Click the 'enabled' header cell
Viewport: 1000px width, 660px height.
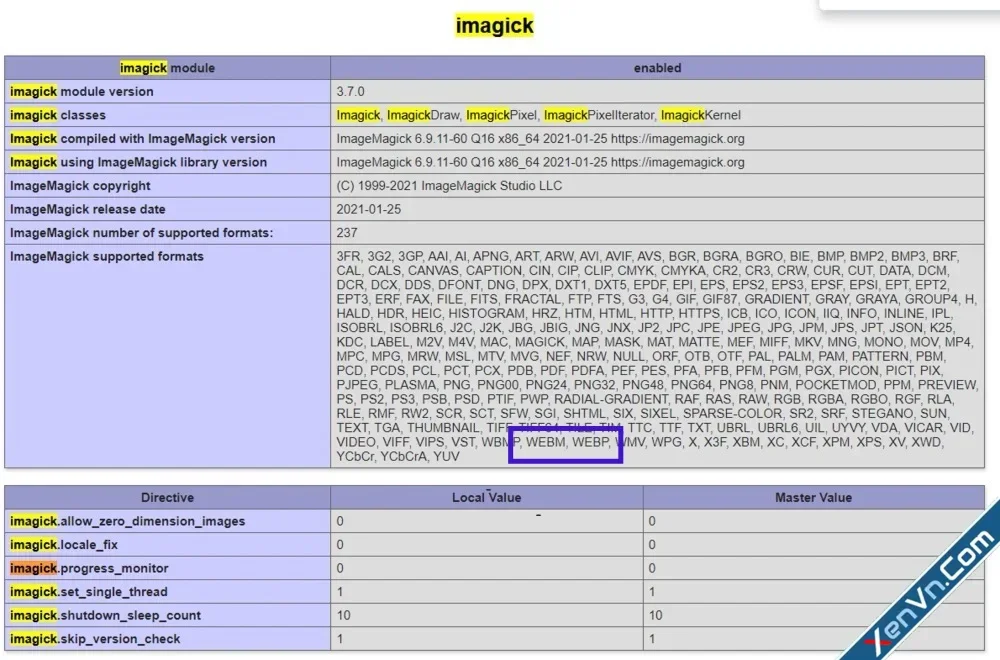[657, 68]
